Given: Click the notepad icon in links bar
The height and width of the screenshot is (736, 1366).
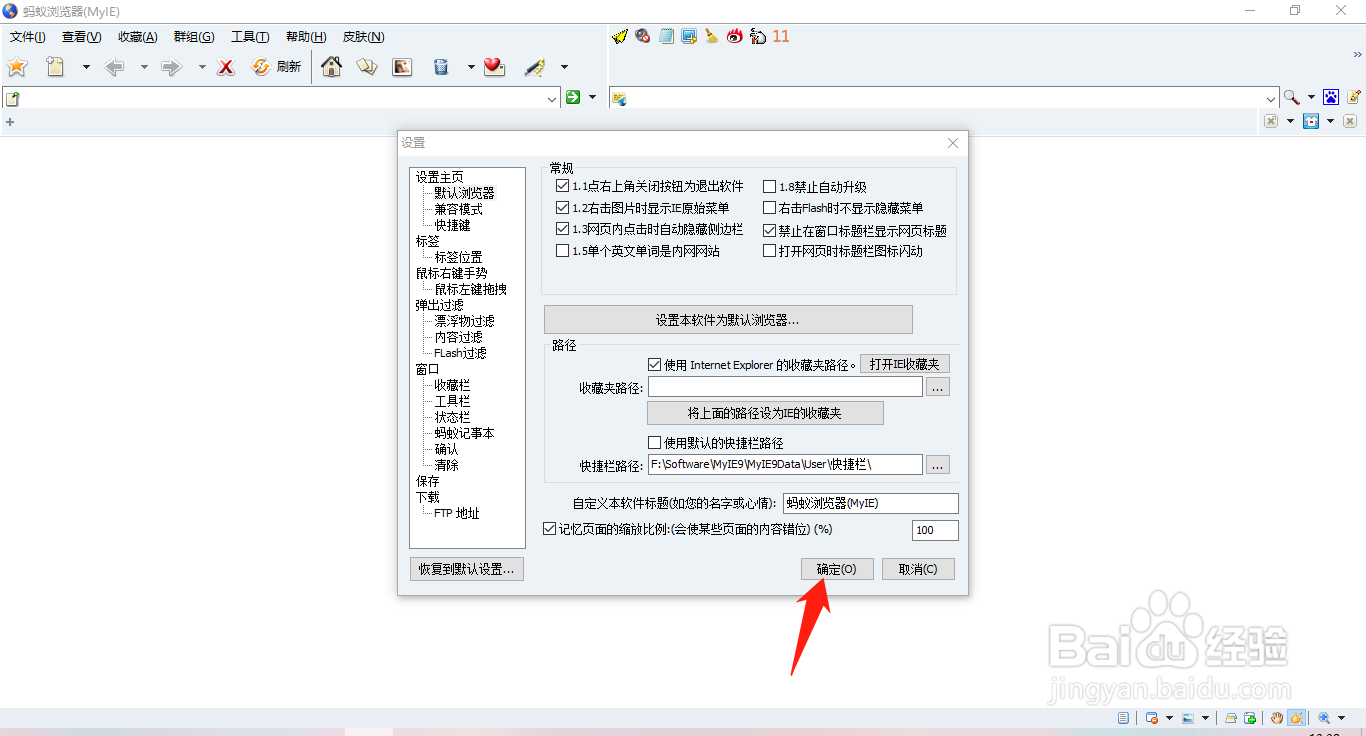Looking at the screenshot, I should 666,36.
